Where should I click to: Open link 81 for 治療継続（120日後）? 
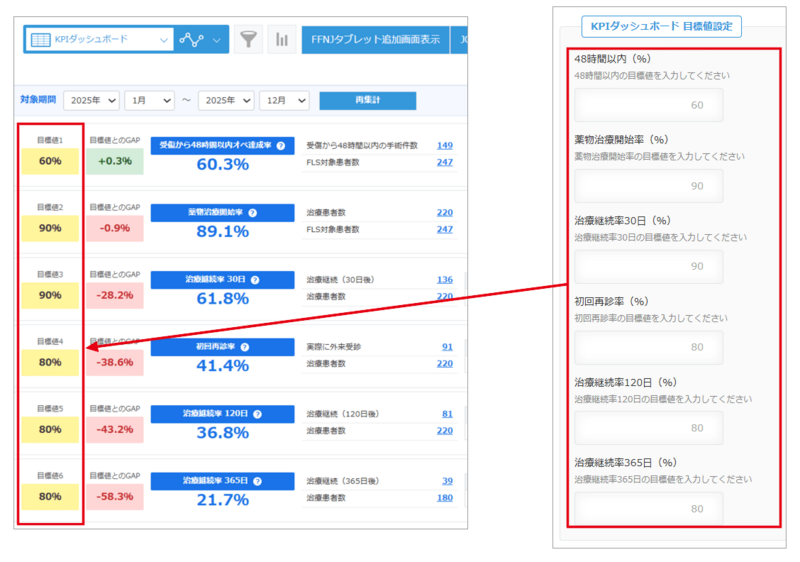pyautogui.click(x=447, y=414)
